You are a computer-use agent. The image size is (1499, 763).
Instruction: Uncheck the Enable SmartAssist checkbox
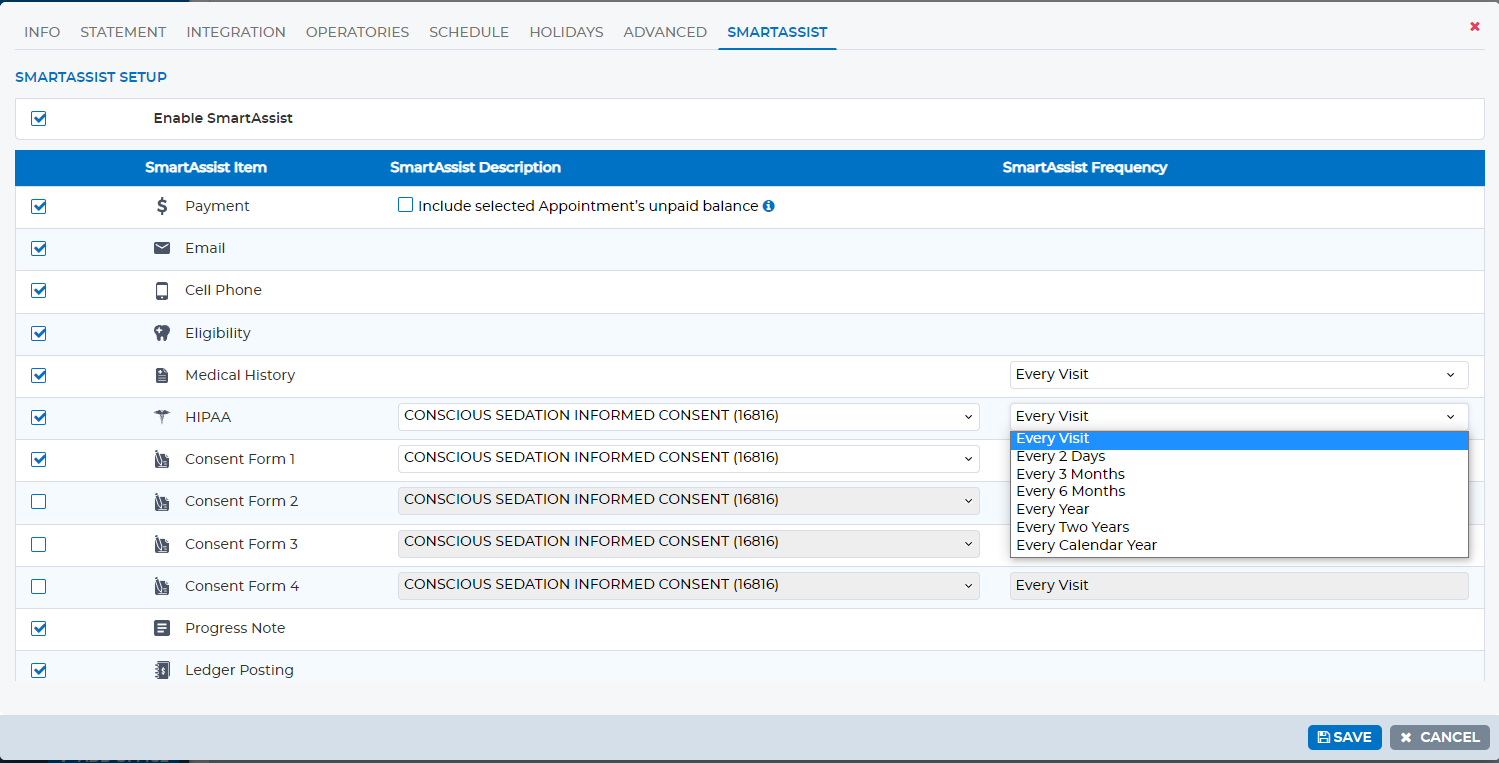click(39, 119)
